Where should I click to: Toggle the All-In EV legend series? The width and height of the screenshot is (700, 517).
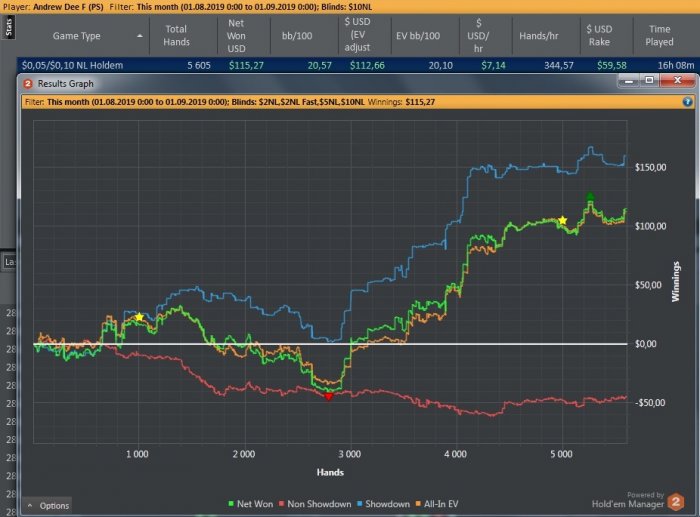coord(437,504)
